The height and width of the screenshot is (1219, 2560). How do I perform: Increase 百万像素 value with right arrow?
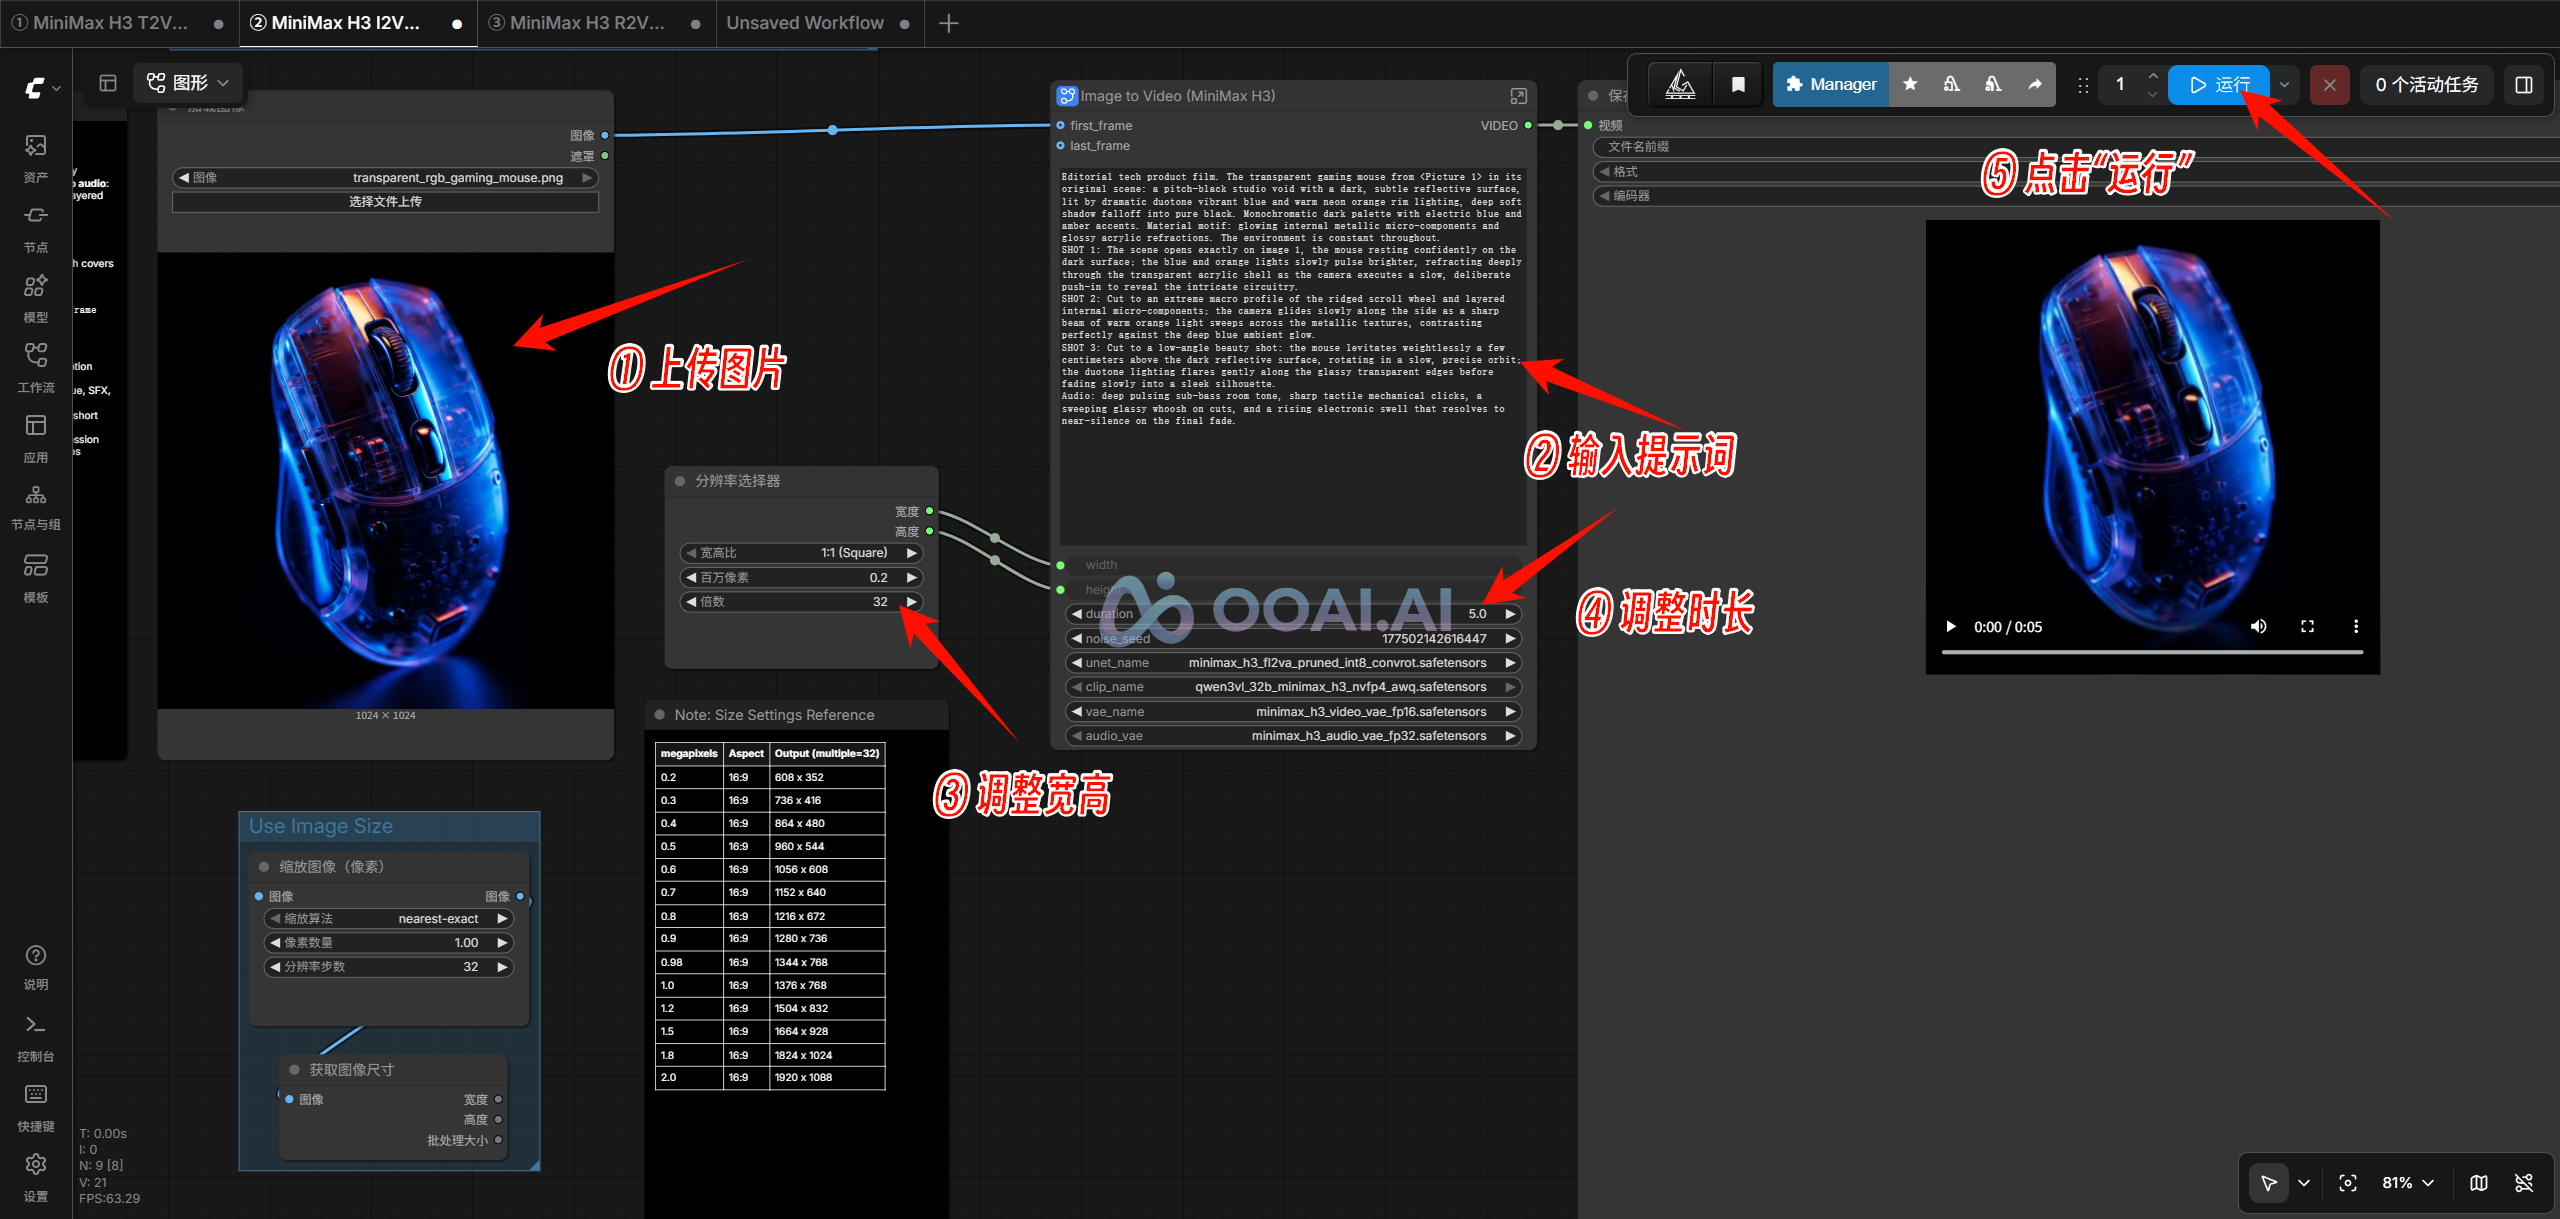point(911,578)
